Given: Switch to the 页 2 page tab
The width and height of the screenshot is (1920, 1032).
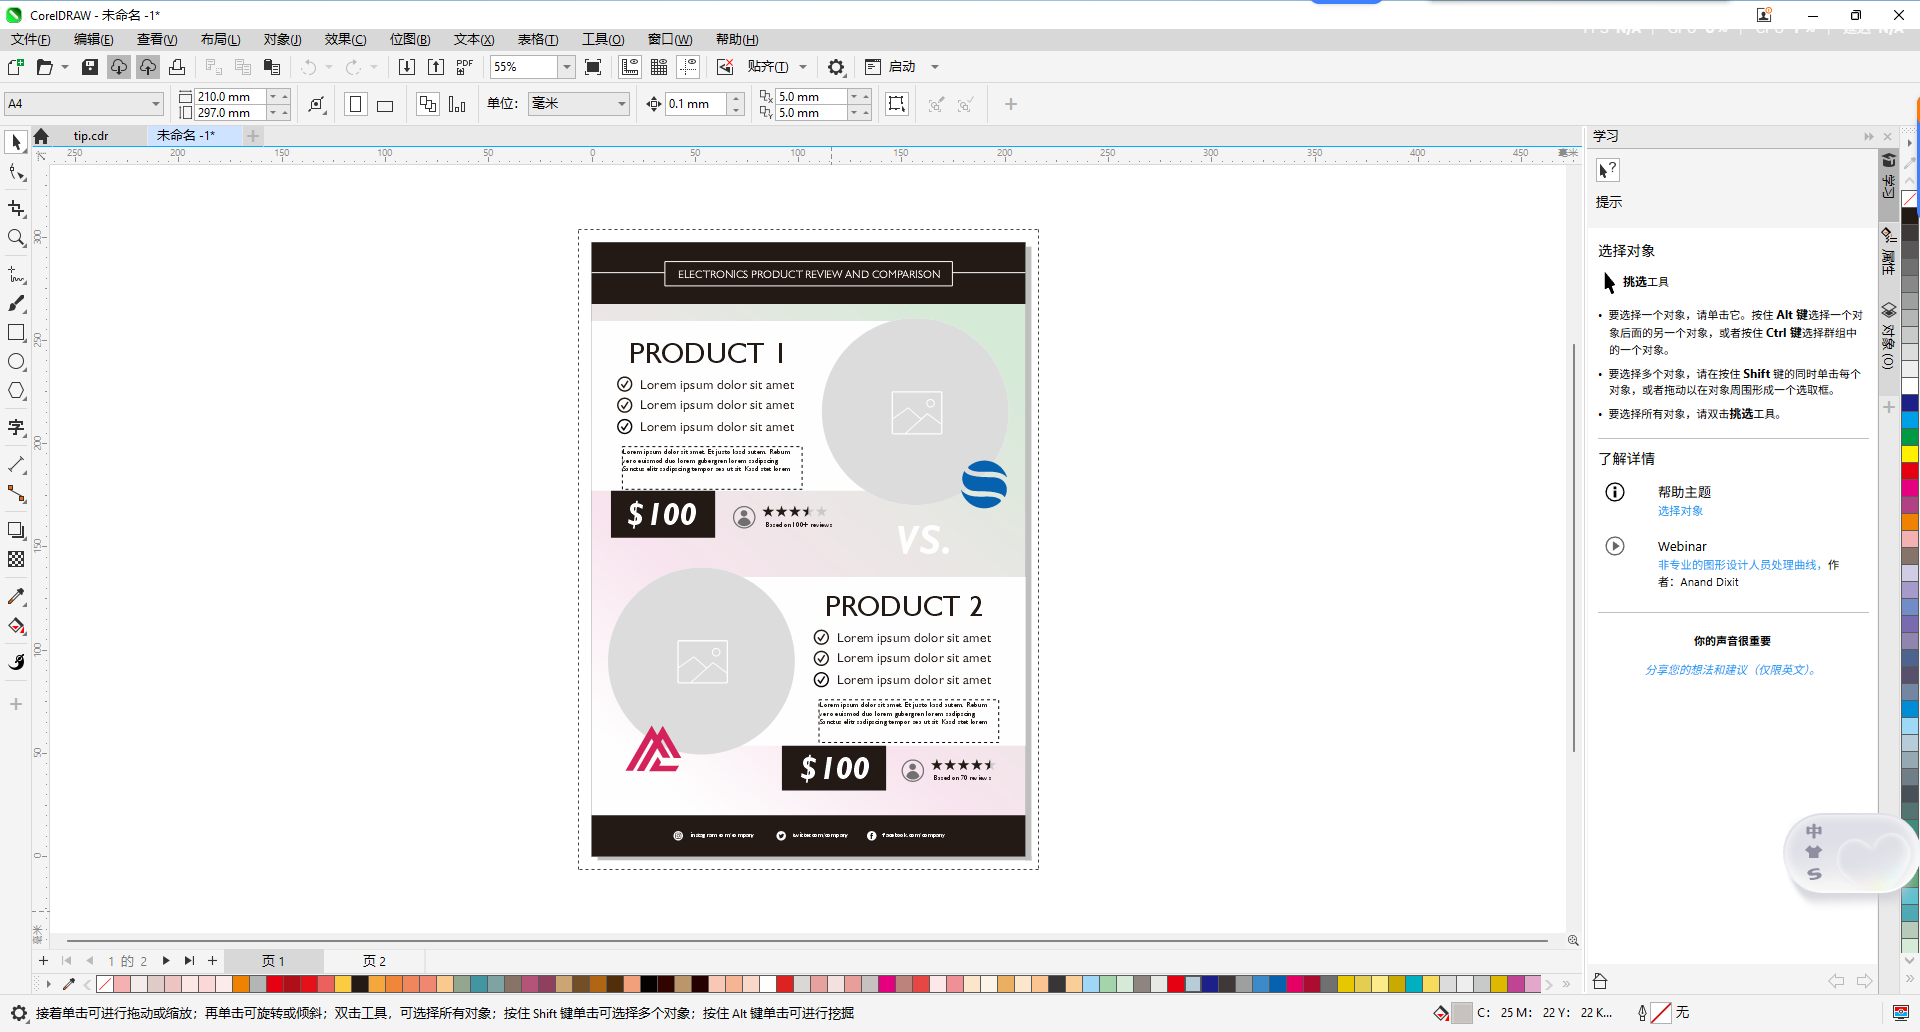Looking at the screenshot, I should (x=375, y=960).
